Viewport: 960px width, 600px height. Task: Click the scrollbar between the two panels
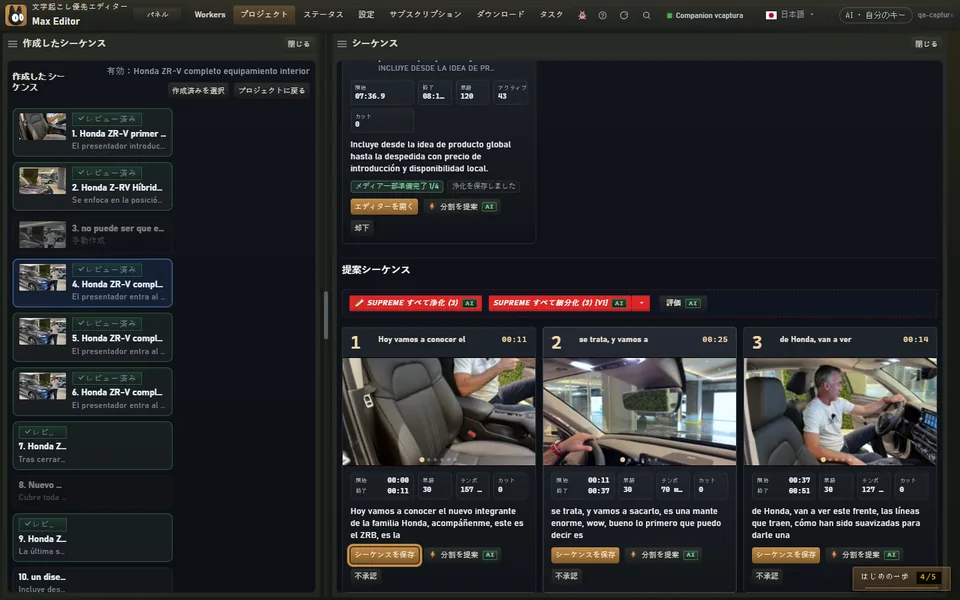point(326,315)
